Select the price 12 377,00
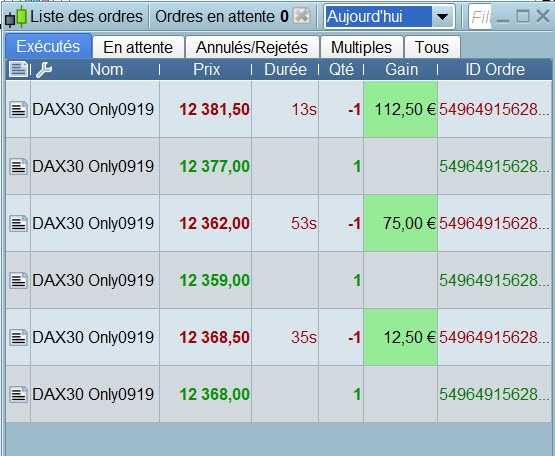This screenshot has width=555, height=456. (214, 166)
